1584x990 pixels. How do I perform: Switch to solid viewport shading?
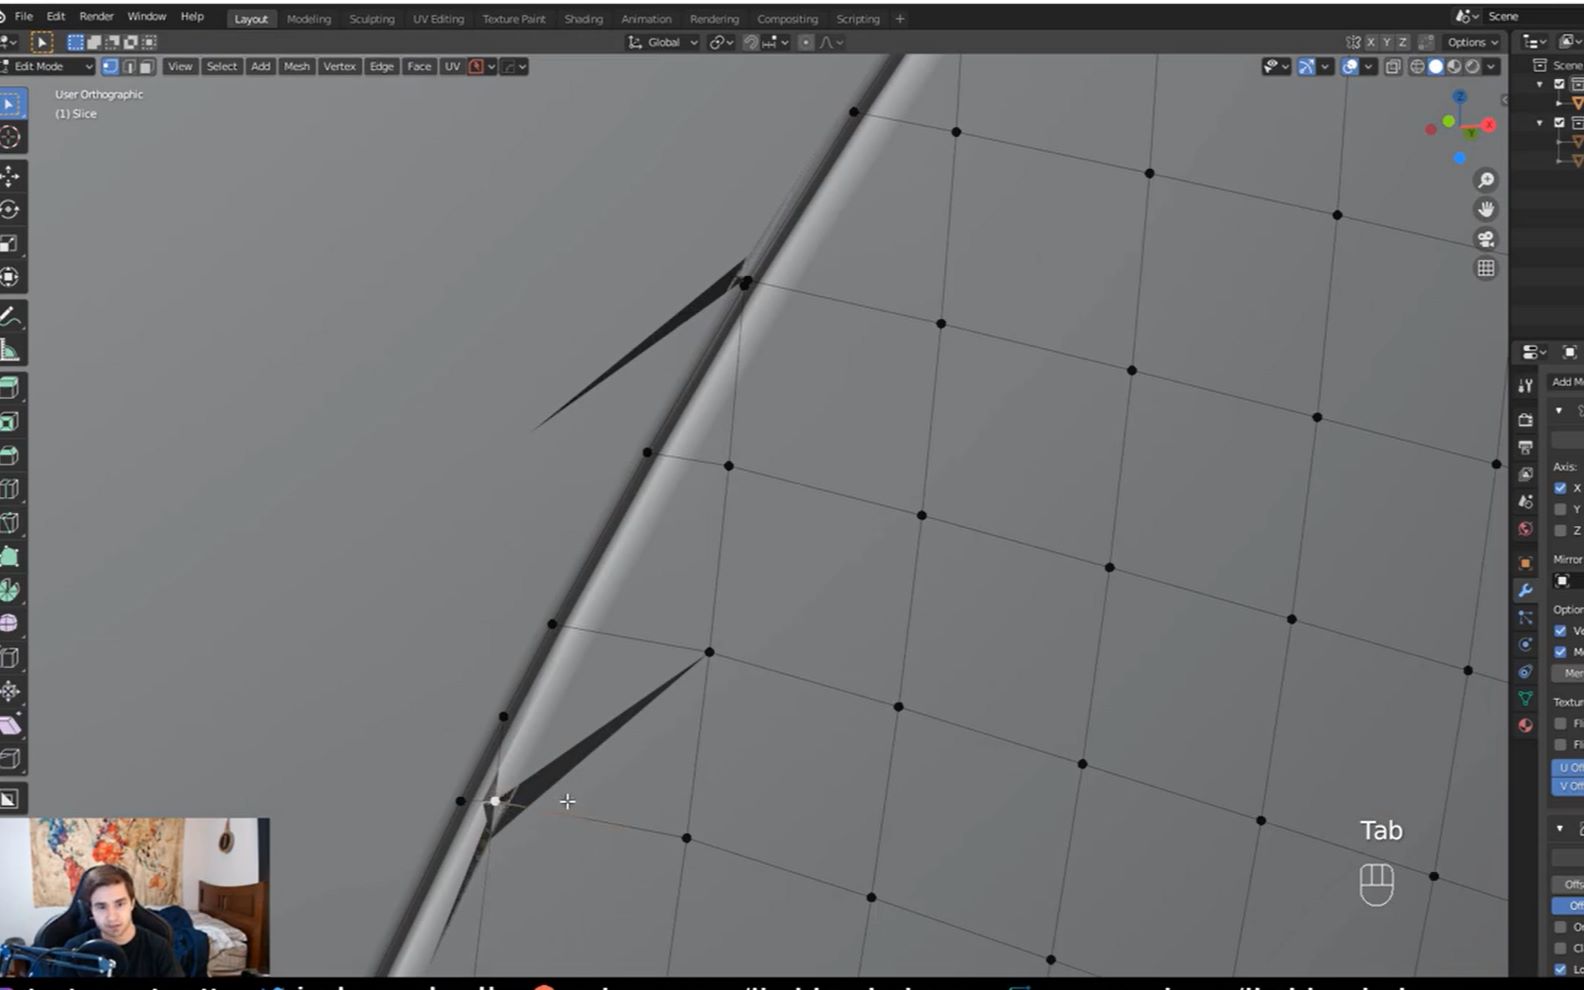pos(1435,67)
